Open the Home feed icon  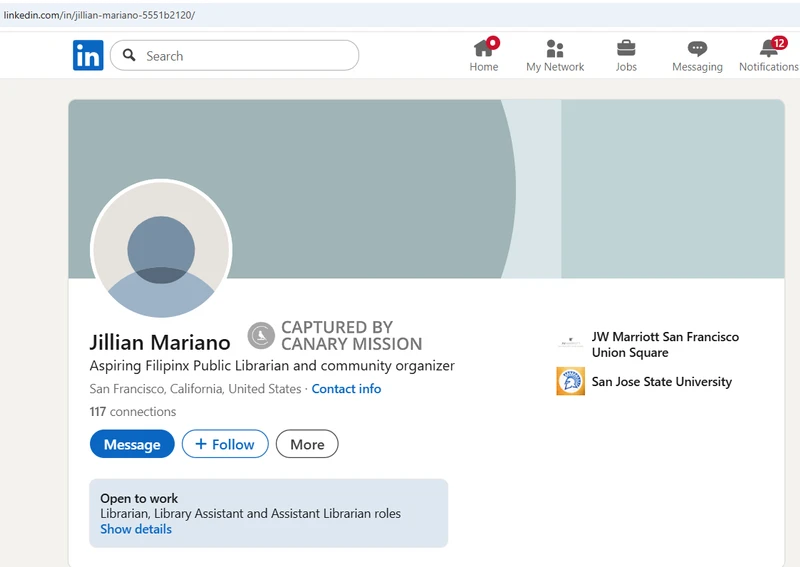(x=484, y=48)
